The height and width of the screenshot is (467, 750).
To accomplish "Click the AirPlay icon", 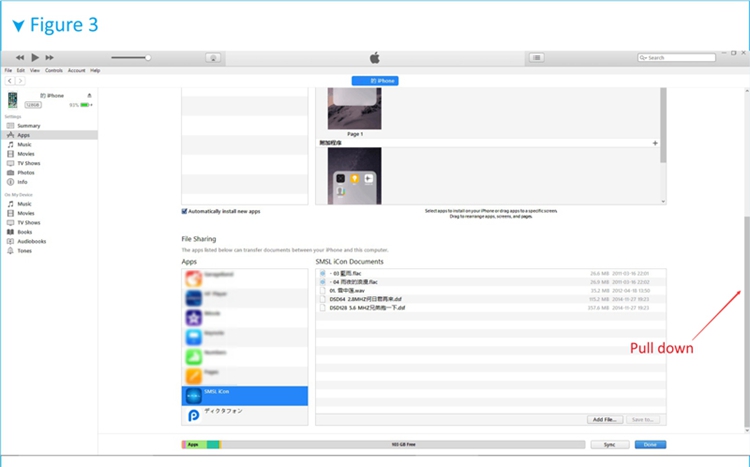I will coord(214,58).
